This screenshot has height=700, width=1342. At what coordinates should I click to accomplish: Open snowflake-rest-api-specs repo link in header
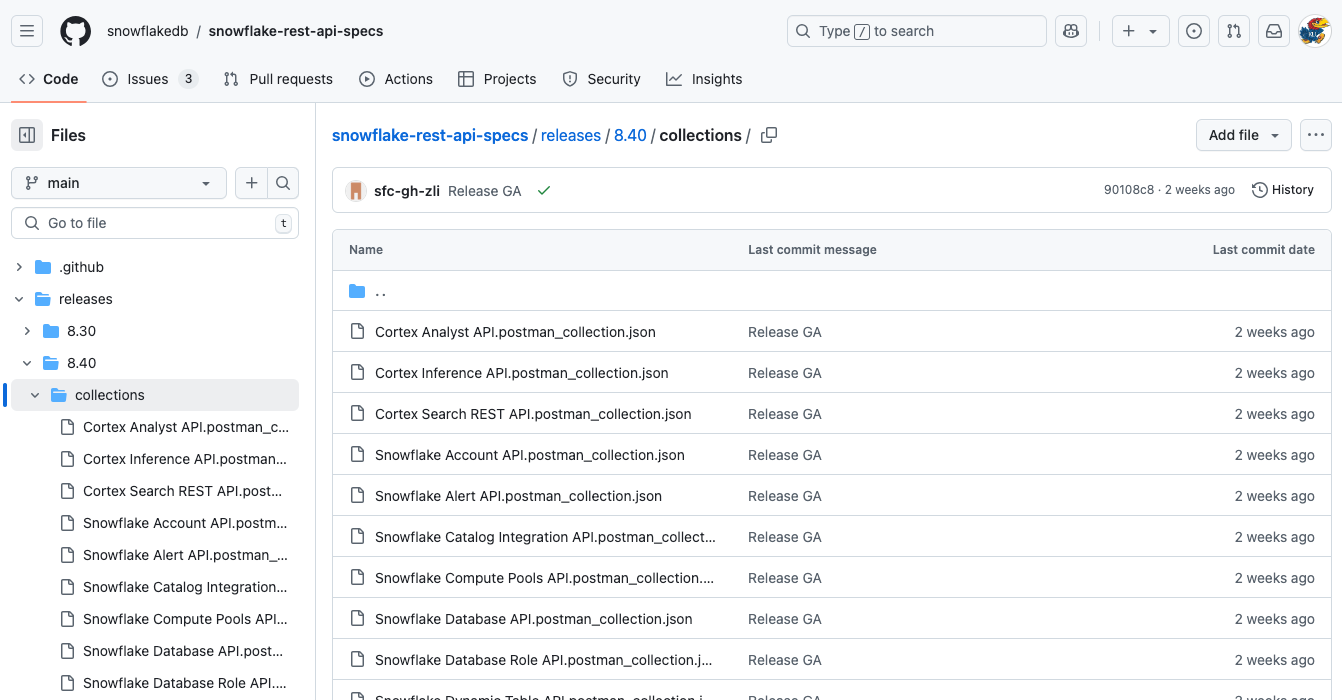pos(296,31)
